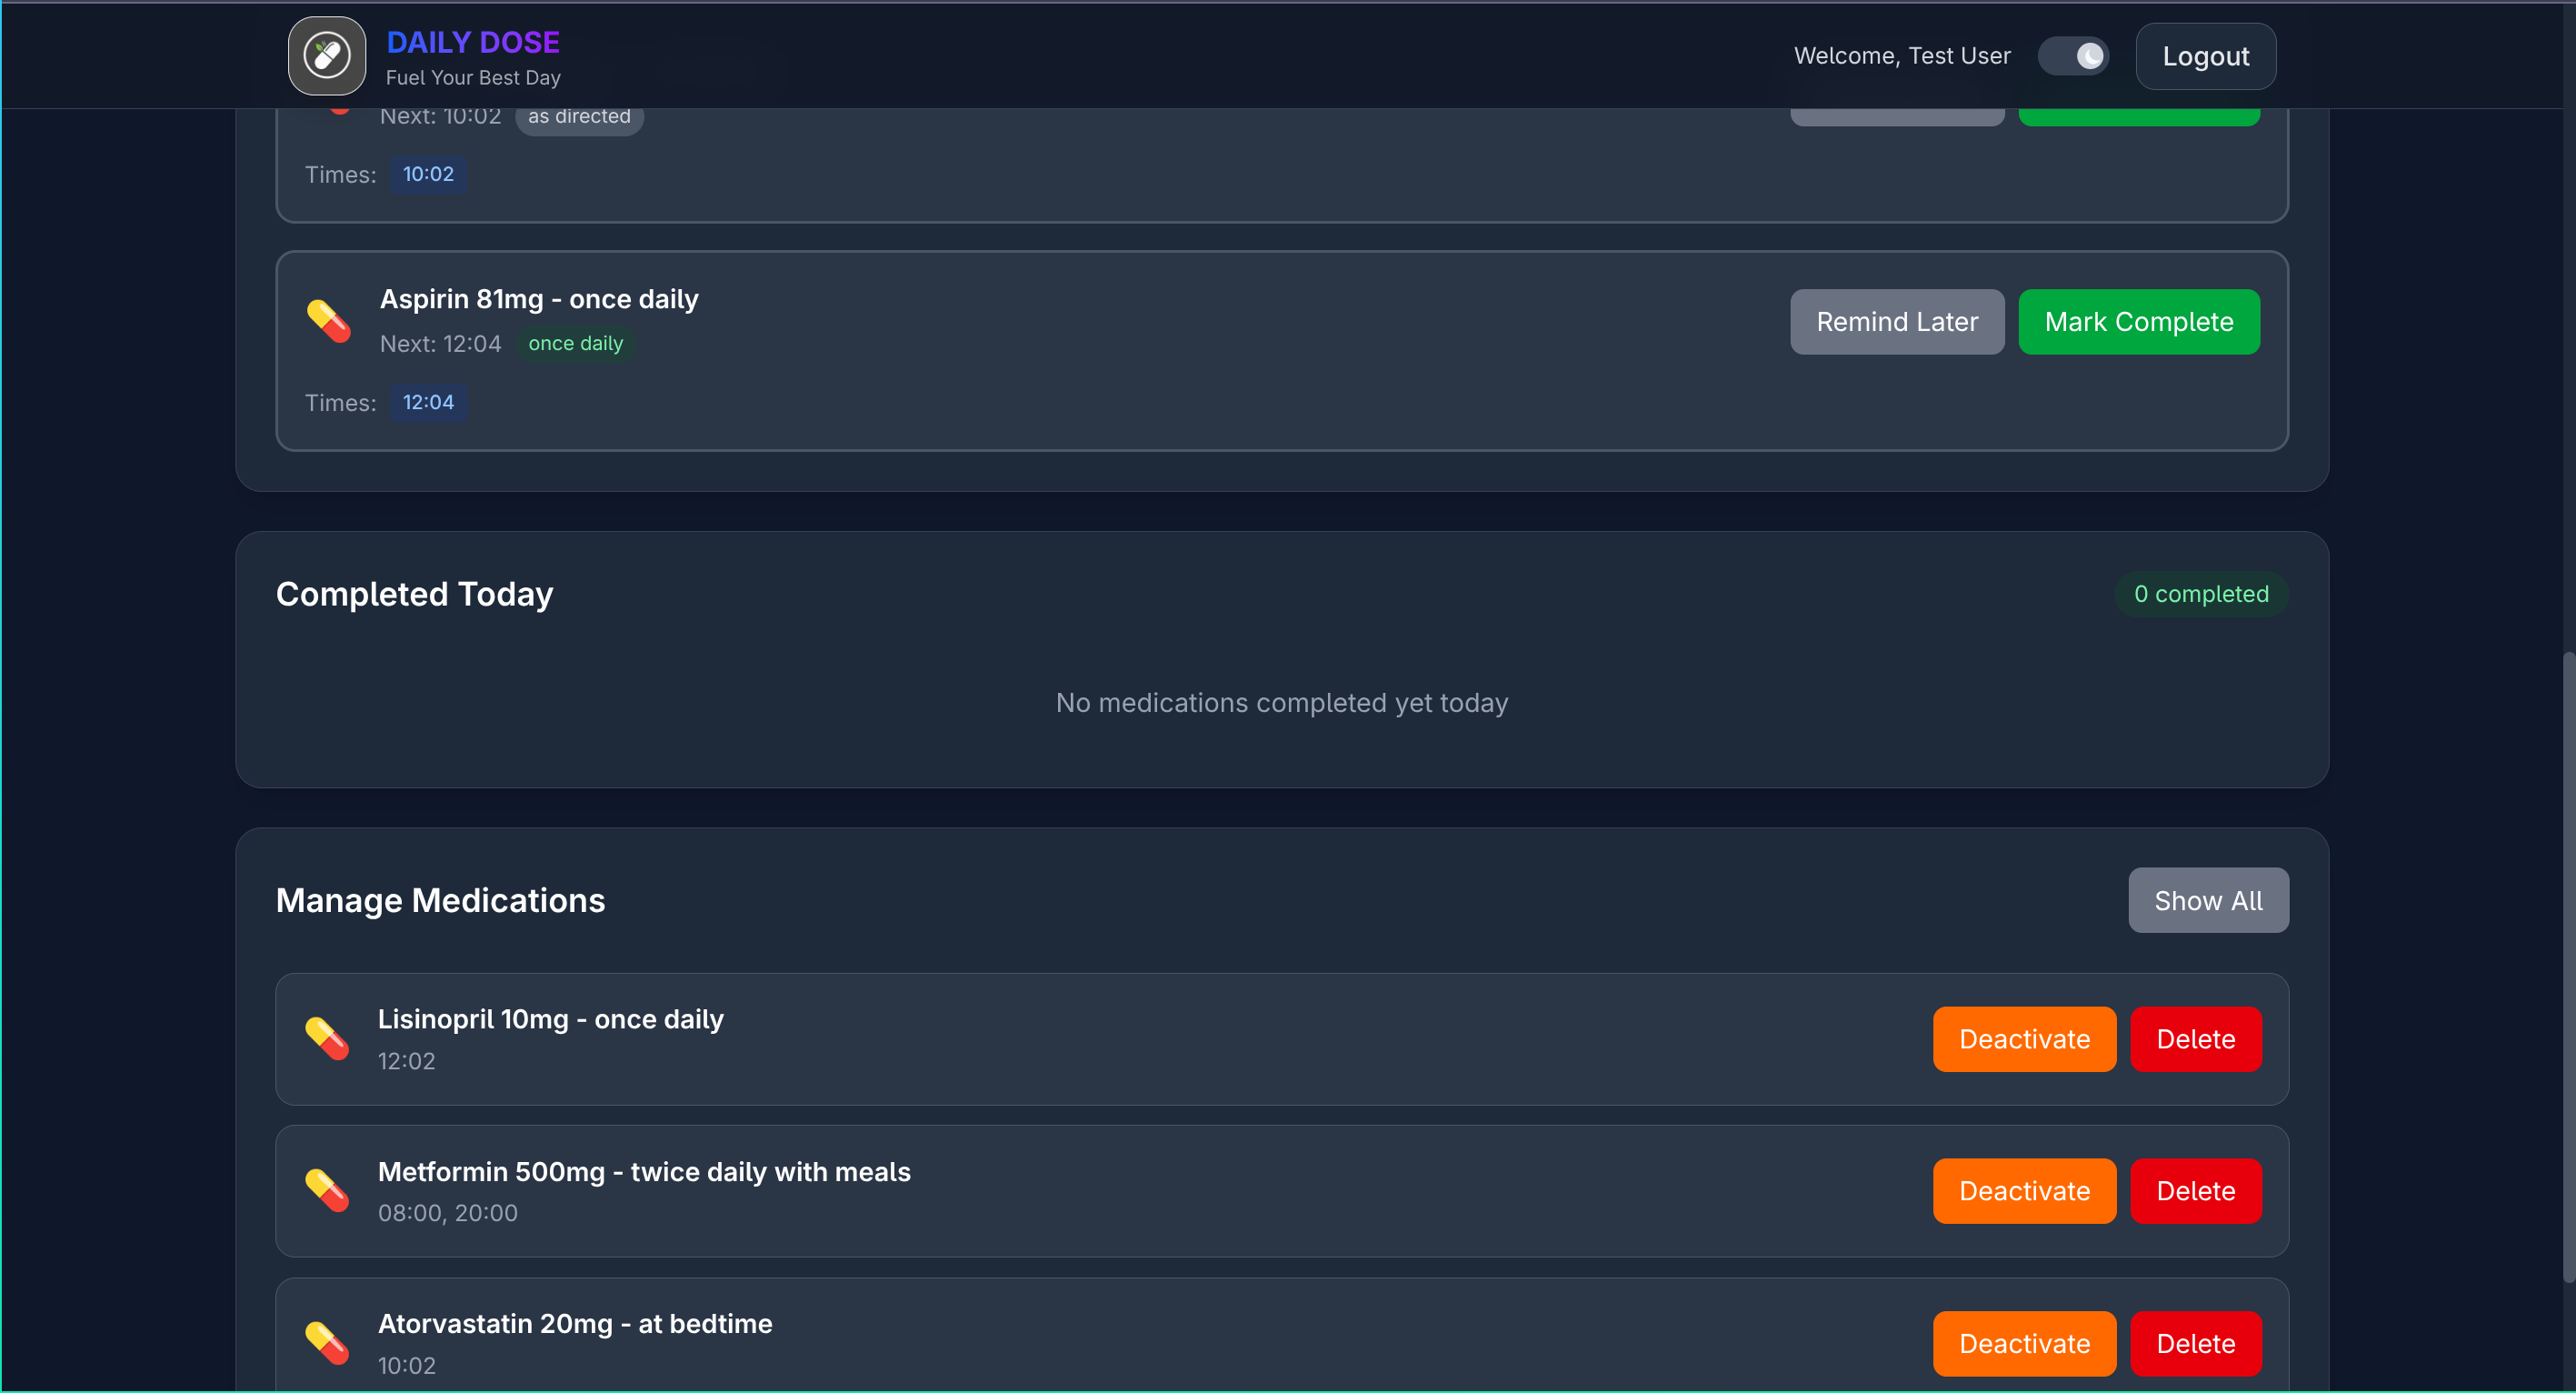This screenshot has width=2576, height=1393.
Task: Delete Metformin 500mg medication
Action: point(2195,1191)
